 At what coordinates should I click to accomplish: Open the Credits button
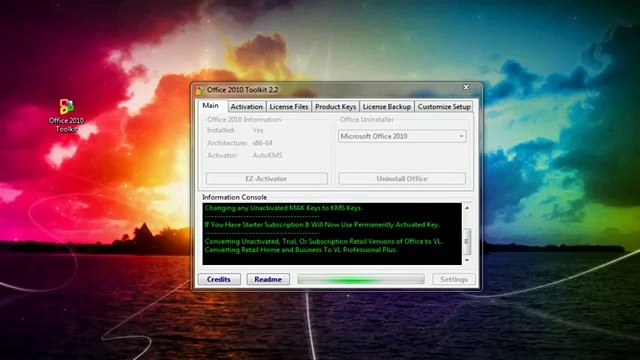pyautogui.click(x=219, y=279)
